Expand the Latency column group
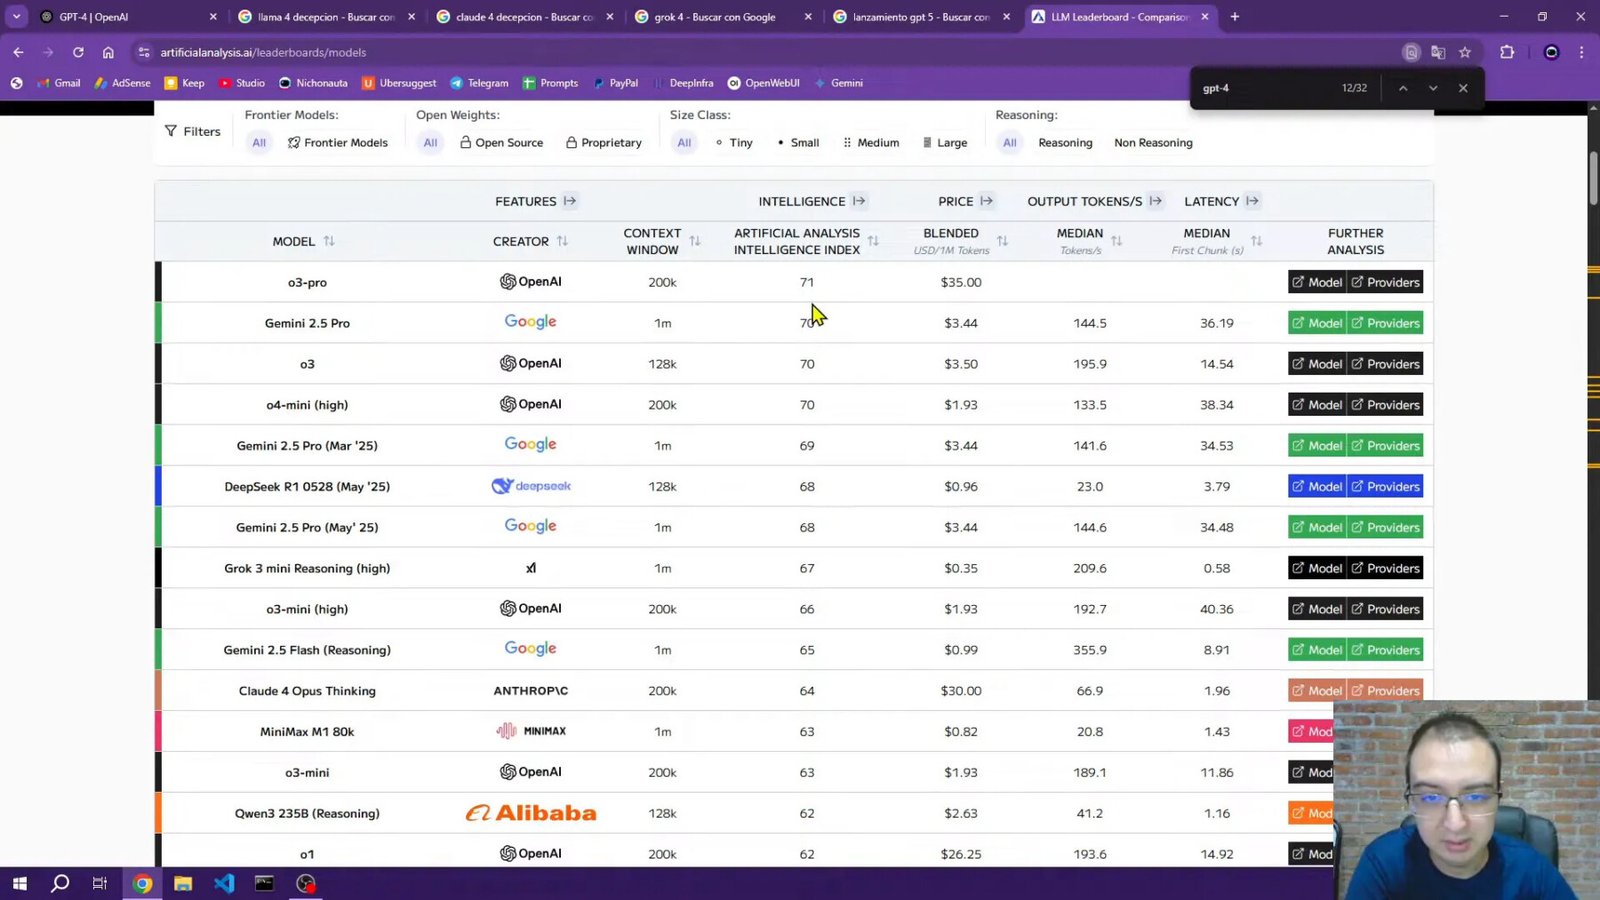The width and height of the screenshot is (1600, 900). (x=1252, y=201)
